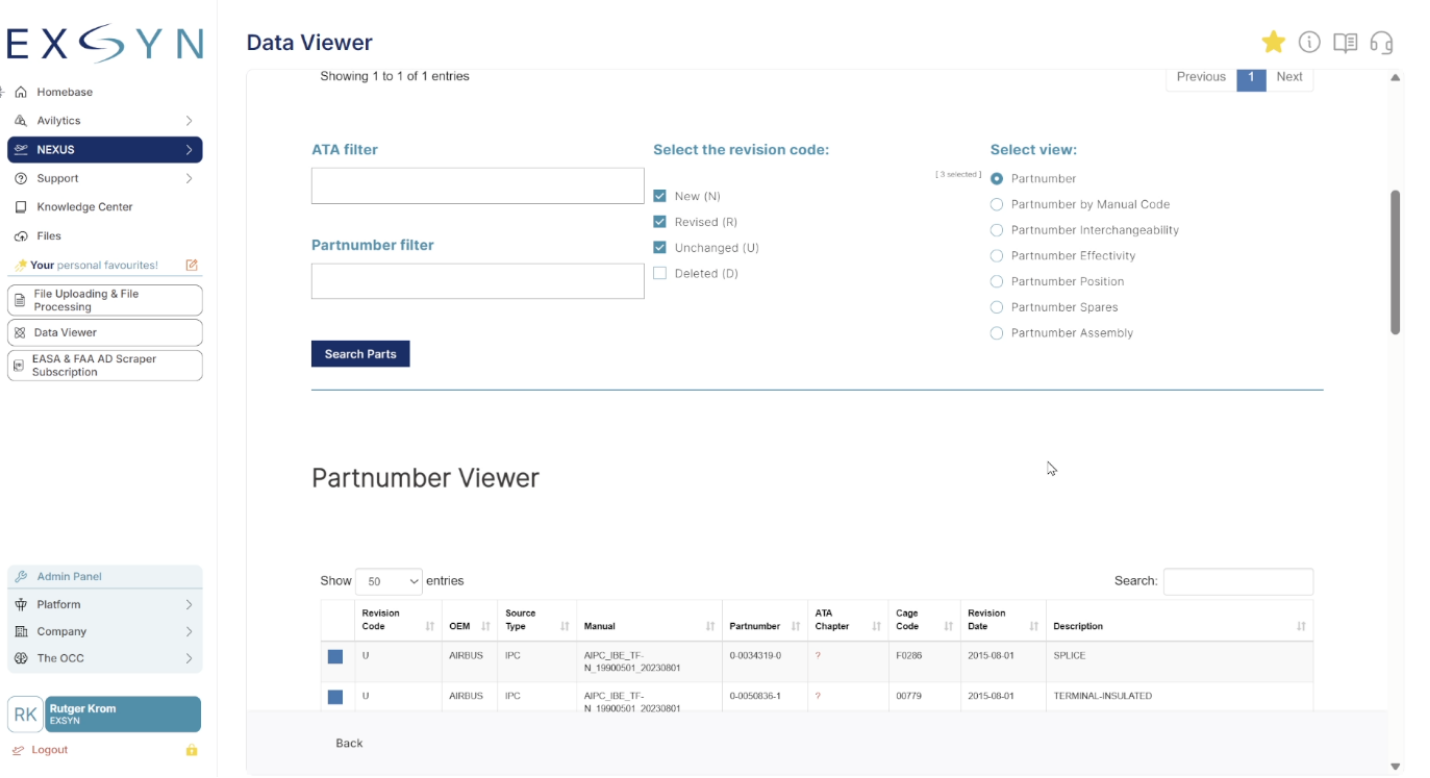Open the info circle icon in header
Image resolution: width=1430 pixels, height=778 pixels.
click(x=1309, y=42)
